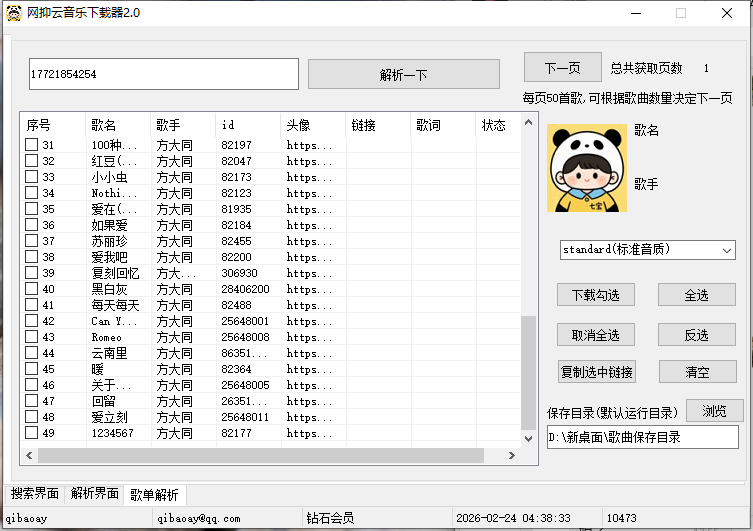Click qibaoay@qq.com in status bar

pos(198,519)
